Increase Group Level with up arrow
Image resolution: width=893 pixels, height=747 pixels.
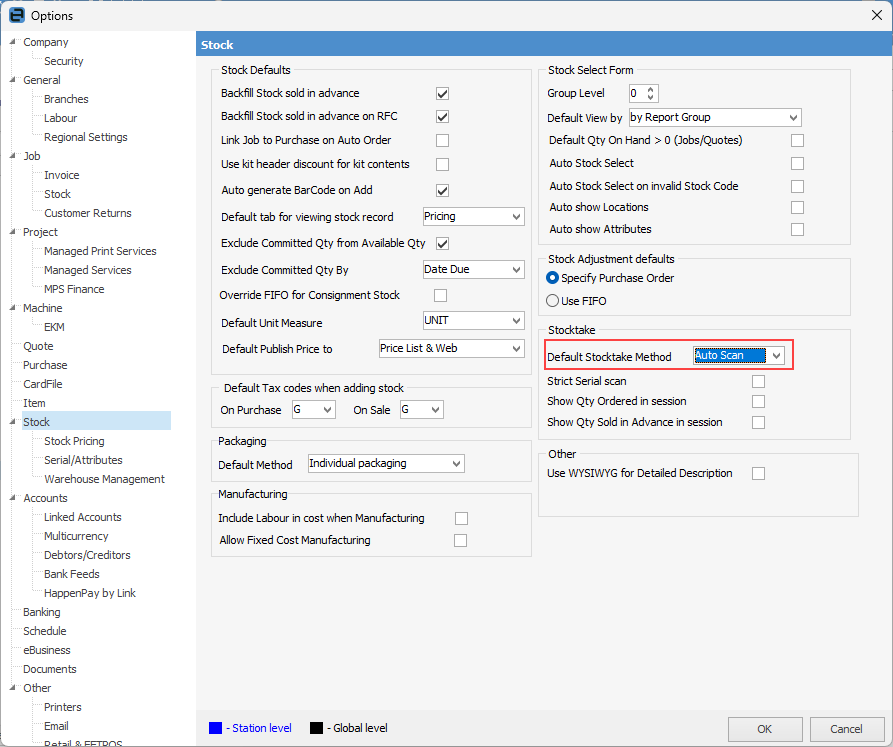(x=650, y=89)
